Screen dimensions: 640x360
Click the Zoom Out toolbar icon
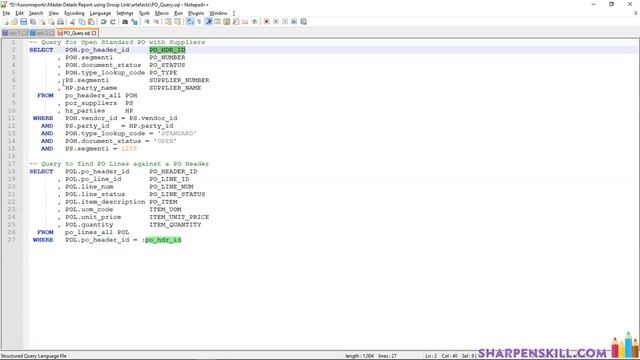pyautogui.click(x=156, y=22)
